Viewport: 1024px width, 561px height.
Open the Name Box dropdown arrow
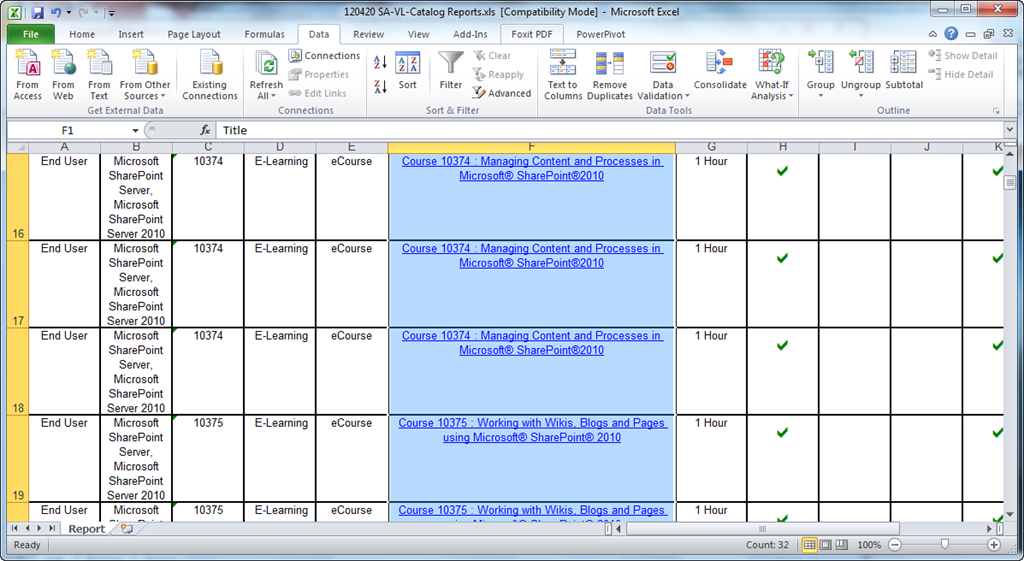pos(135,131)
